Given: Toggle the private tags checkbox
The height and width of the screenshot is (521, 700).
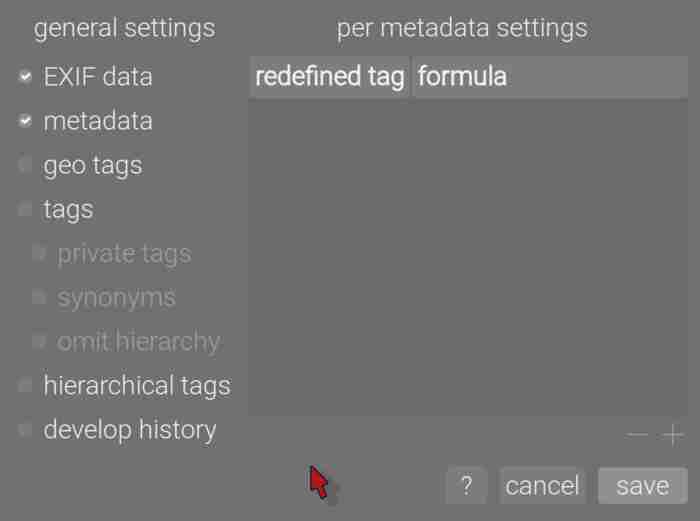Looking at the screenshot, I should pos(40,253).
